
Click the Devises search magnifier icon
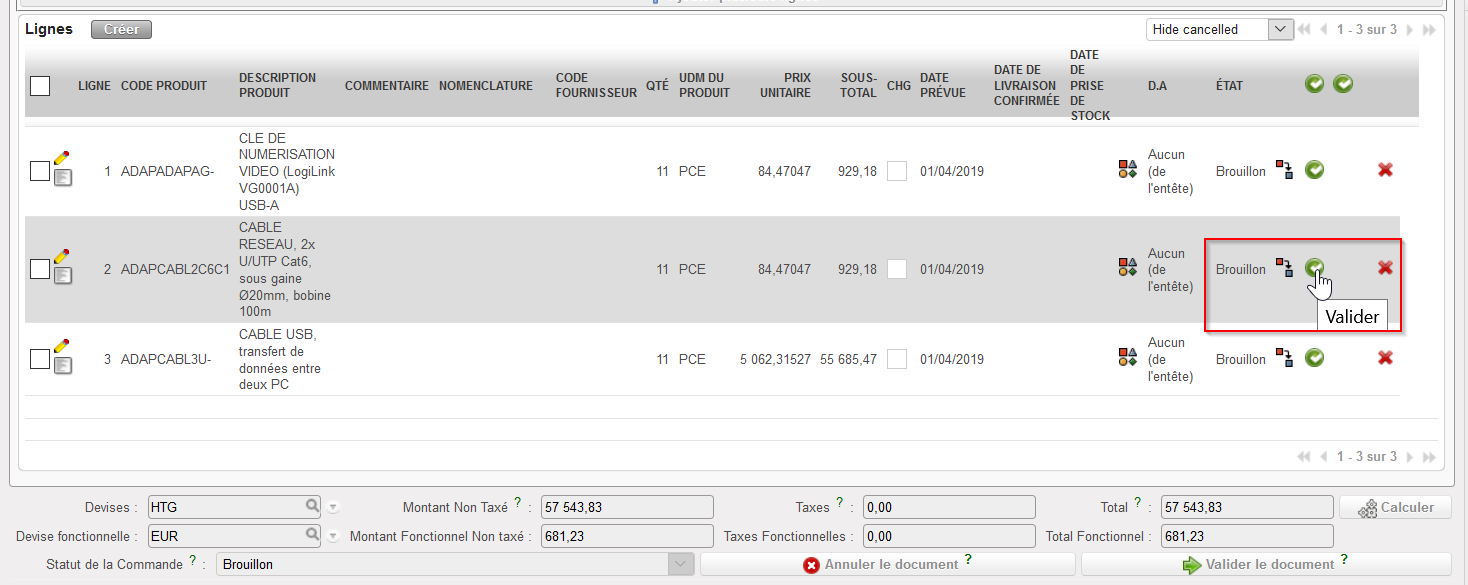click(313, 507)
